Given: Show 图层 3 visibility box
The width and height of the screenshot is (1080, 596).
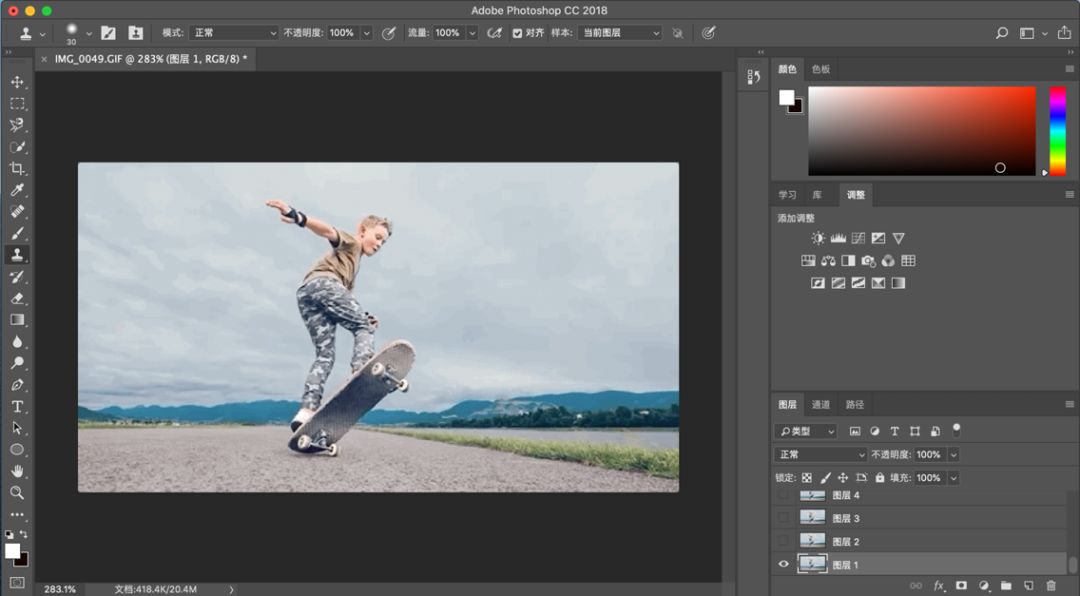Looking at the screenshot, I should tap(783, 517).
